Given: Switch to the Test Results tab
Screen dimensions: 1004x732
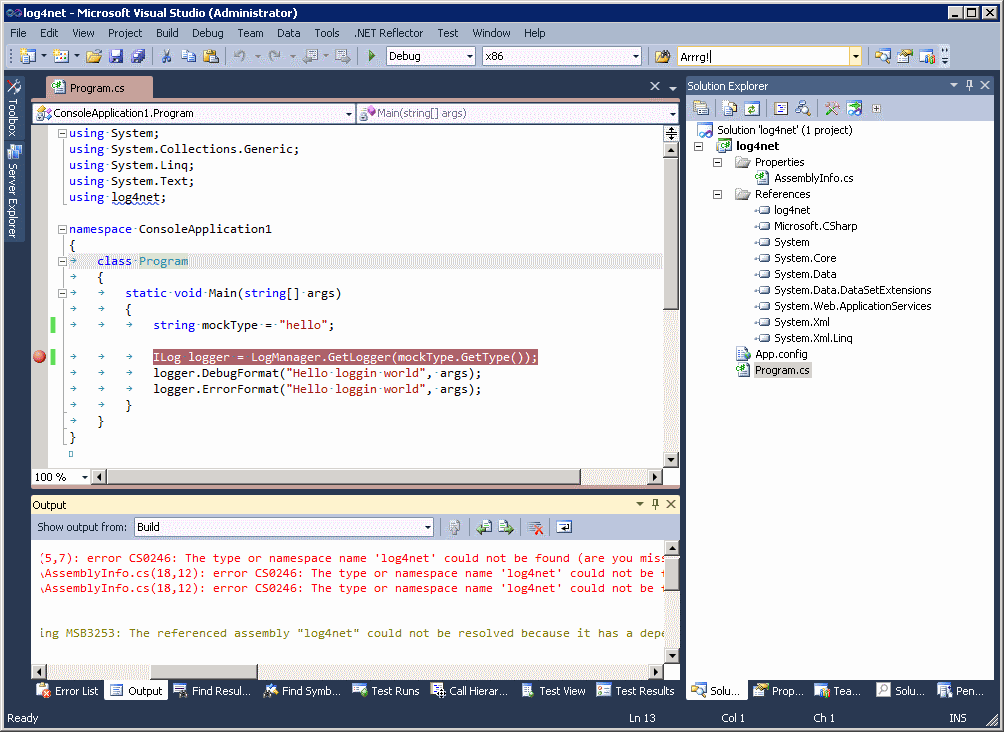Looking at the screenshot, I should (635, 690).
